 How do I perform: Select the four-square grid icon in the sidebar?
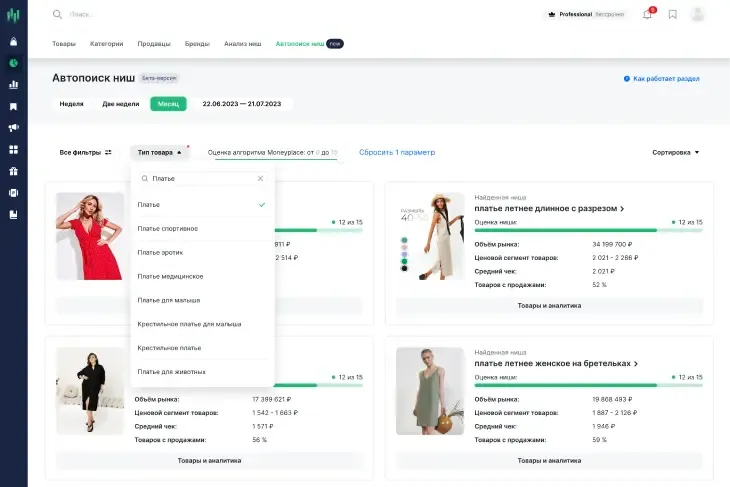pos(14,150)
